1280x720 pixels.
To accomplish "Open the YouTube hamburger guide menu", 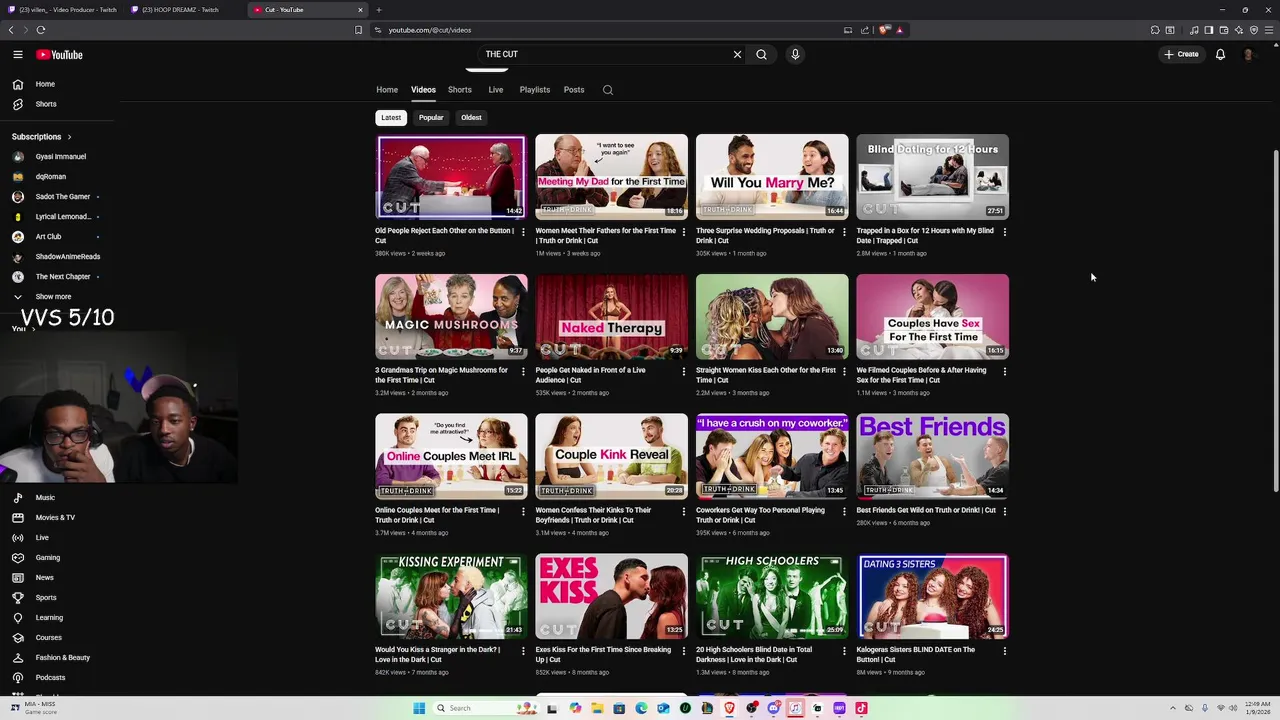I will pos(18,55).
